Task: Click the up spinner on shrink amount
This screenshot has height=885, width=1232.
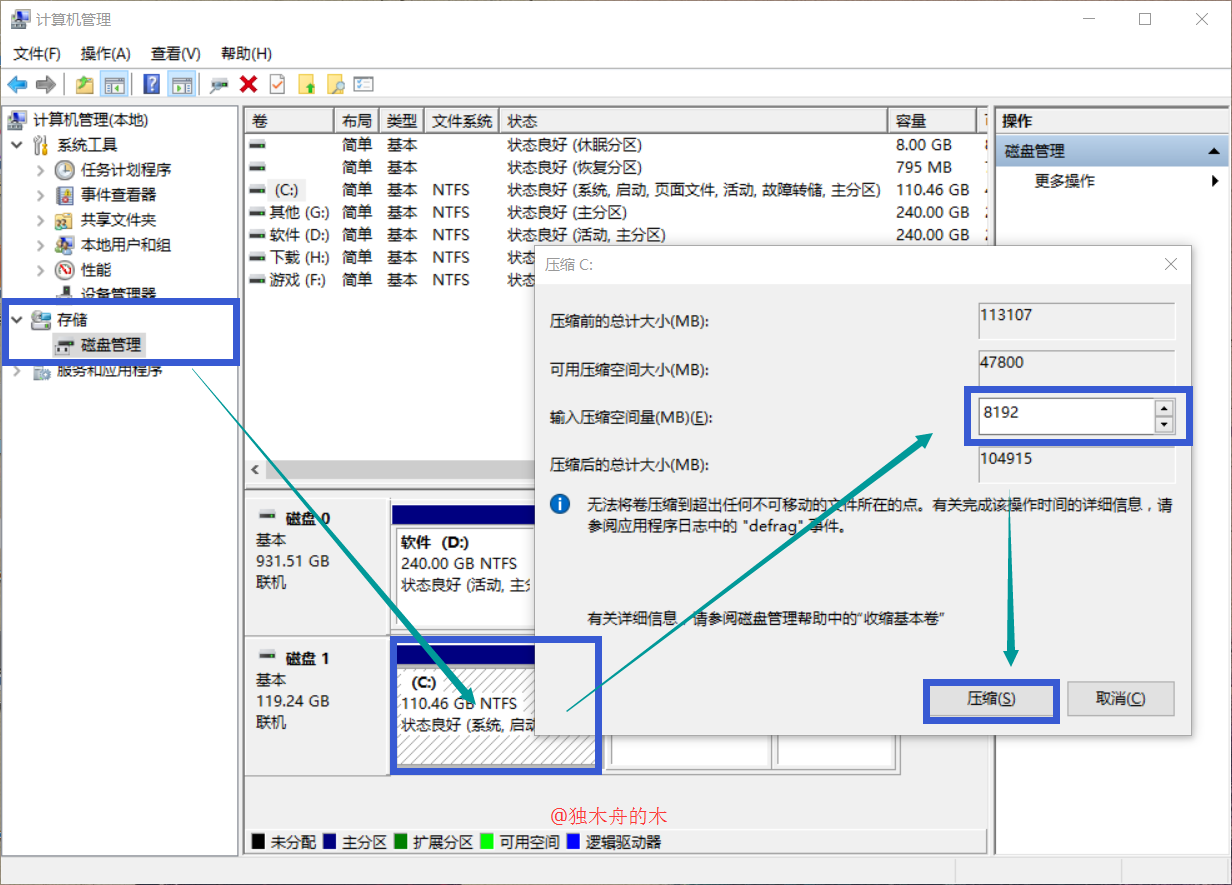Action: pyautogui.click(x=1163, y=407)
